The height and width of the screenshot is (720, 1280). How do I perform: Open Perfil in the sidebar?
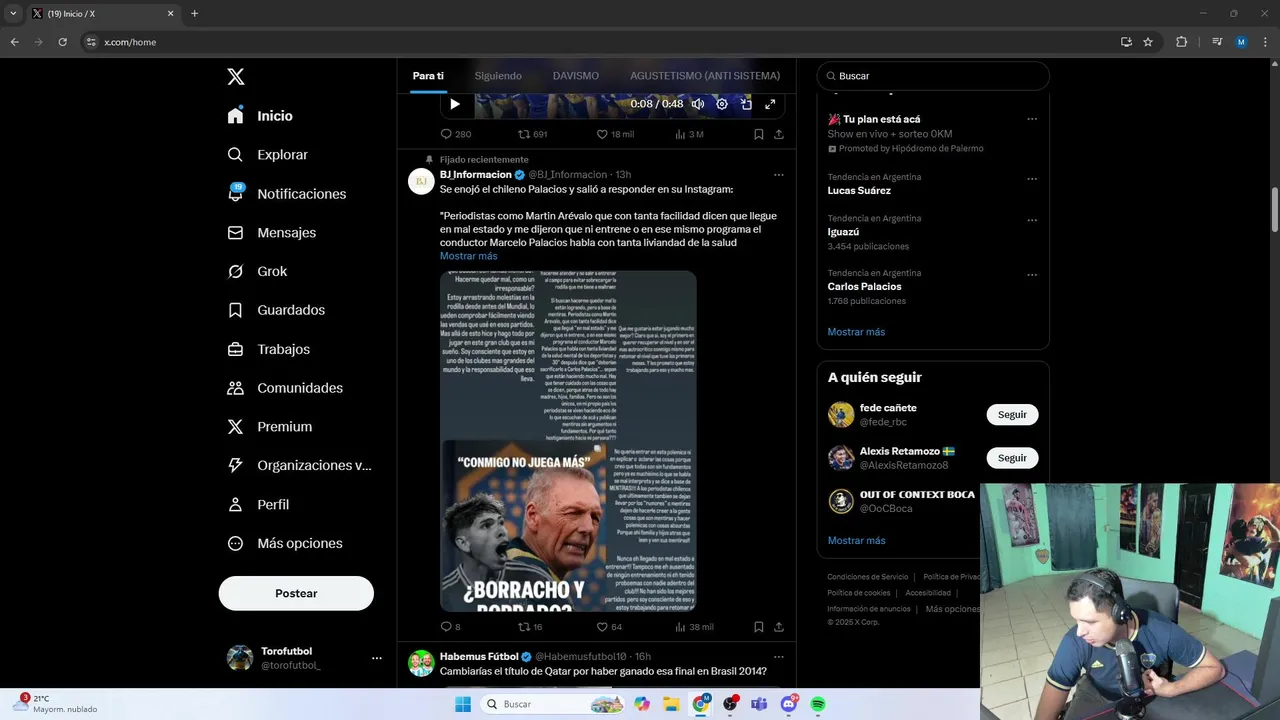pyautogui.click(x=258, y=504)
